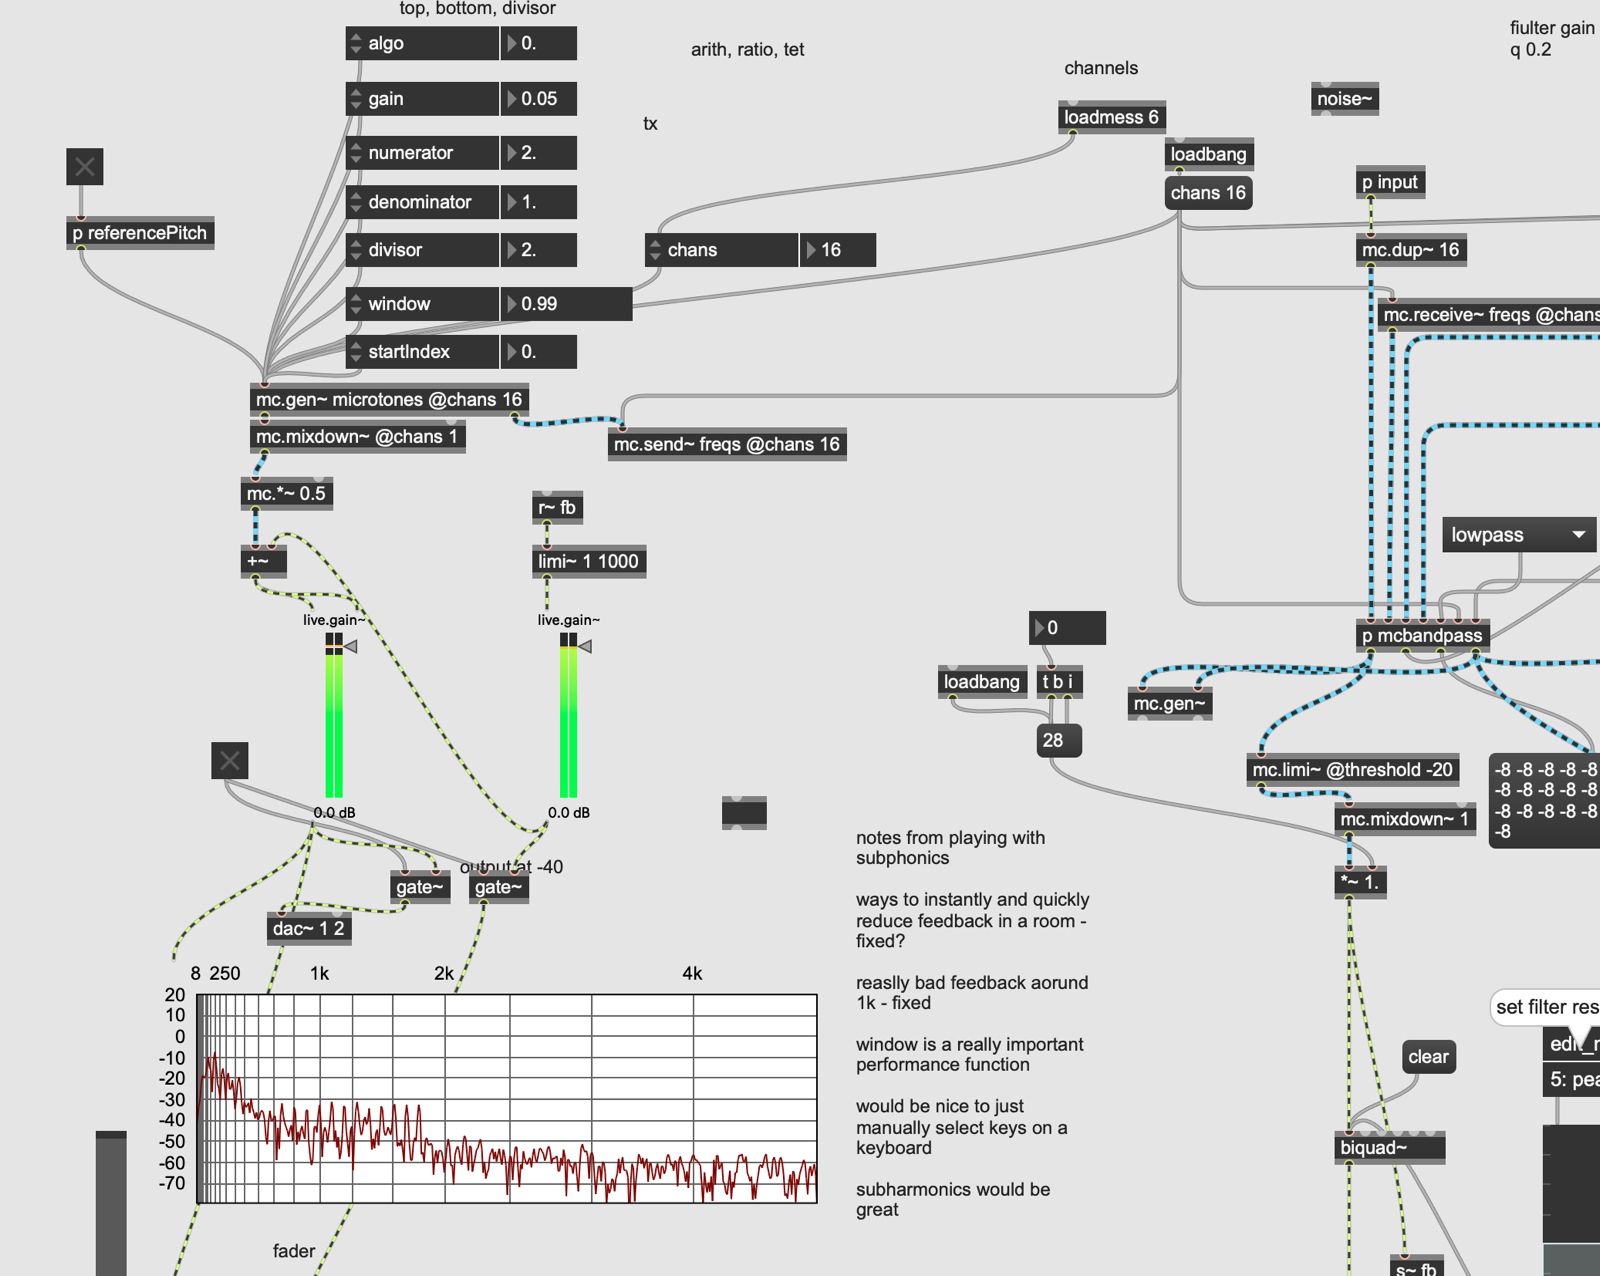The width and height of the screenshot is (1600, 1276).
Task: Click the 'notes from playing with subphonics' comment
Action: (x=951, y=848)
